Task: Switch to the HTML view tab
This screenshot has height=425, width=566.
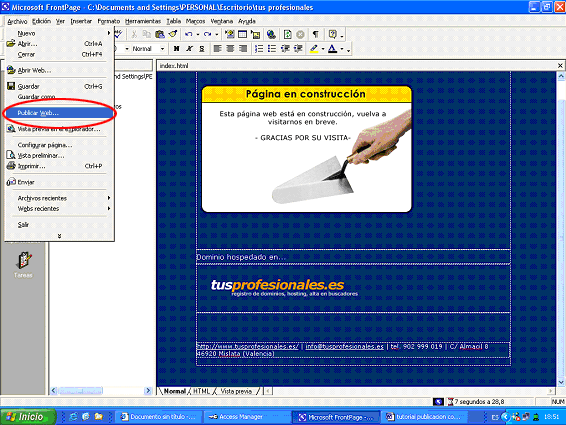Action: click(201, 391)
